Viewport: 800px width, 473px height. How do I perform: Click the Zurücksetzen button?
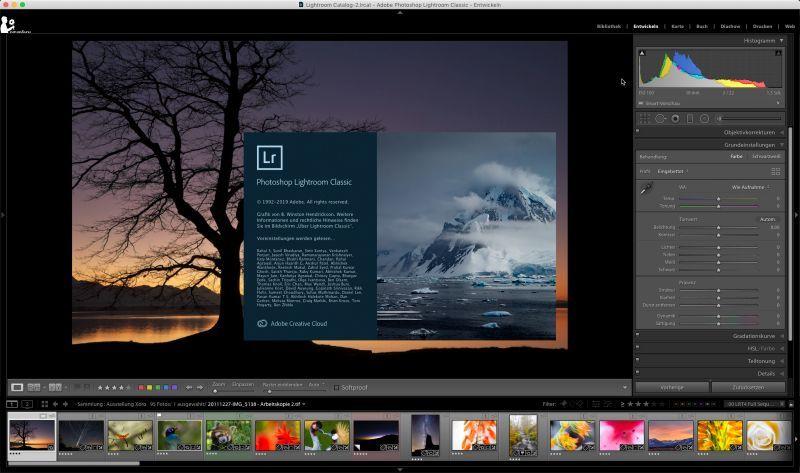tap(748, 387)
